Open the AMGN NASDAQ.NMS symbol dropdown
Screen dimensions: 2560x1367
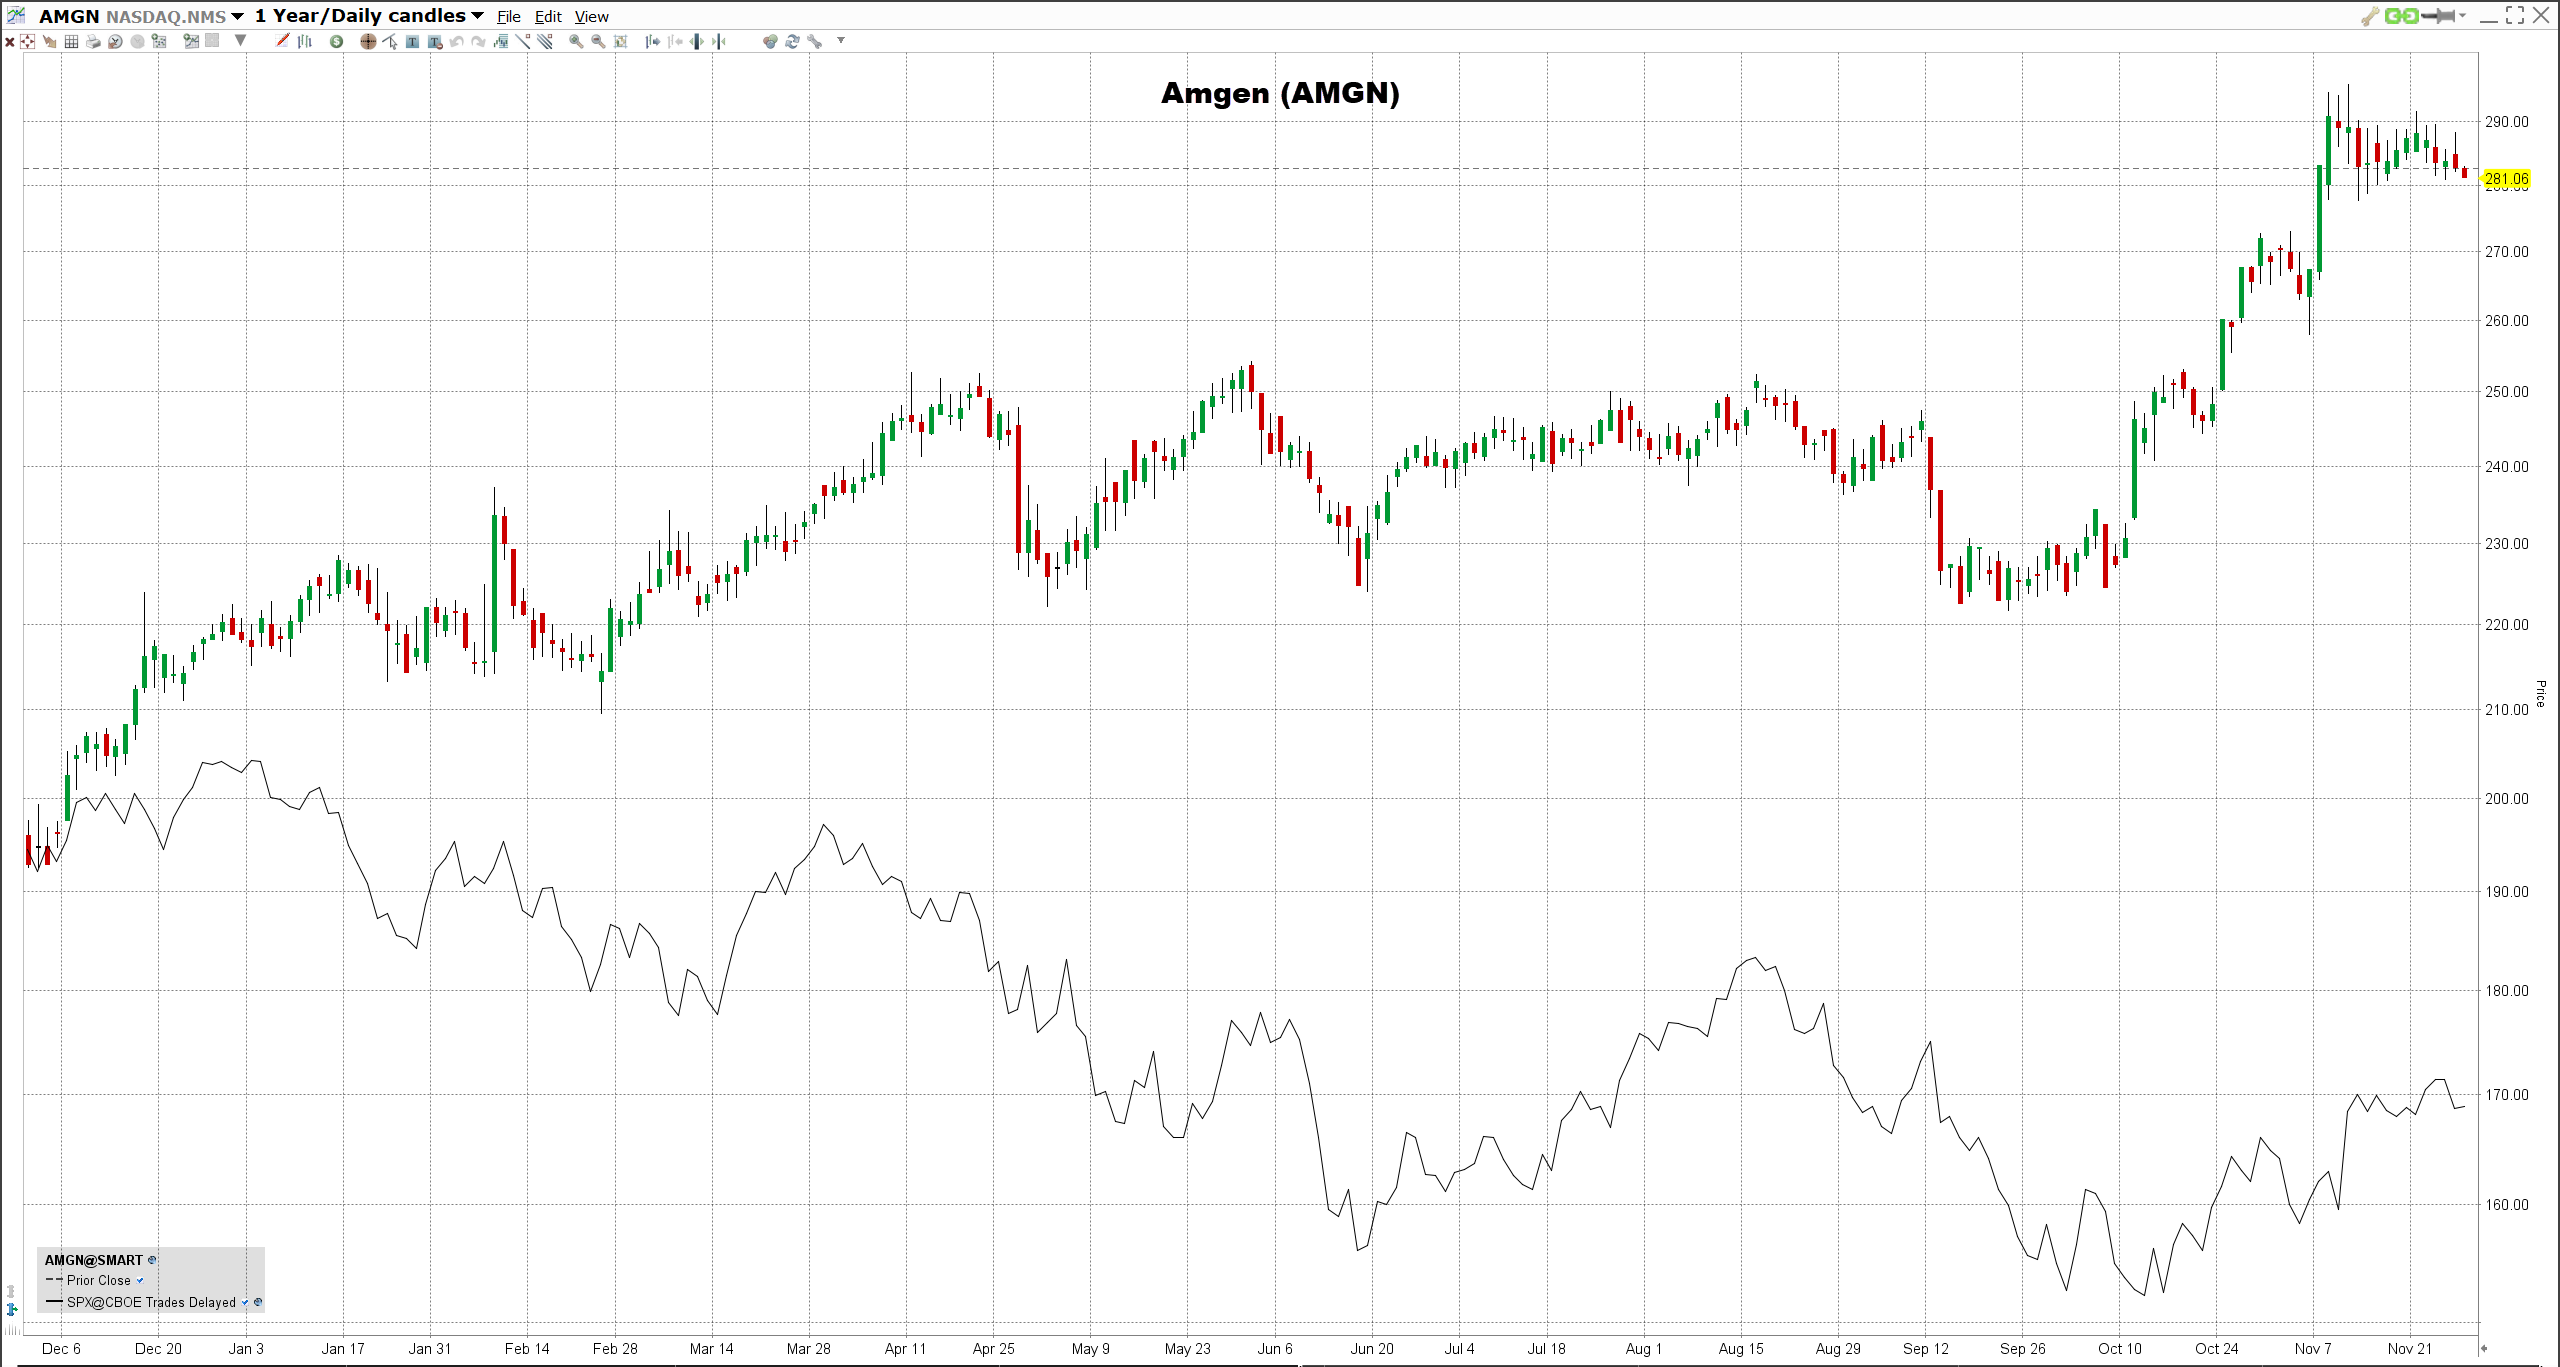[x=237, y=16]
